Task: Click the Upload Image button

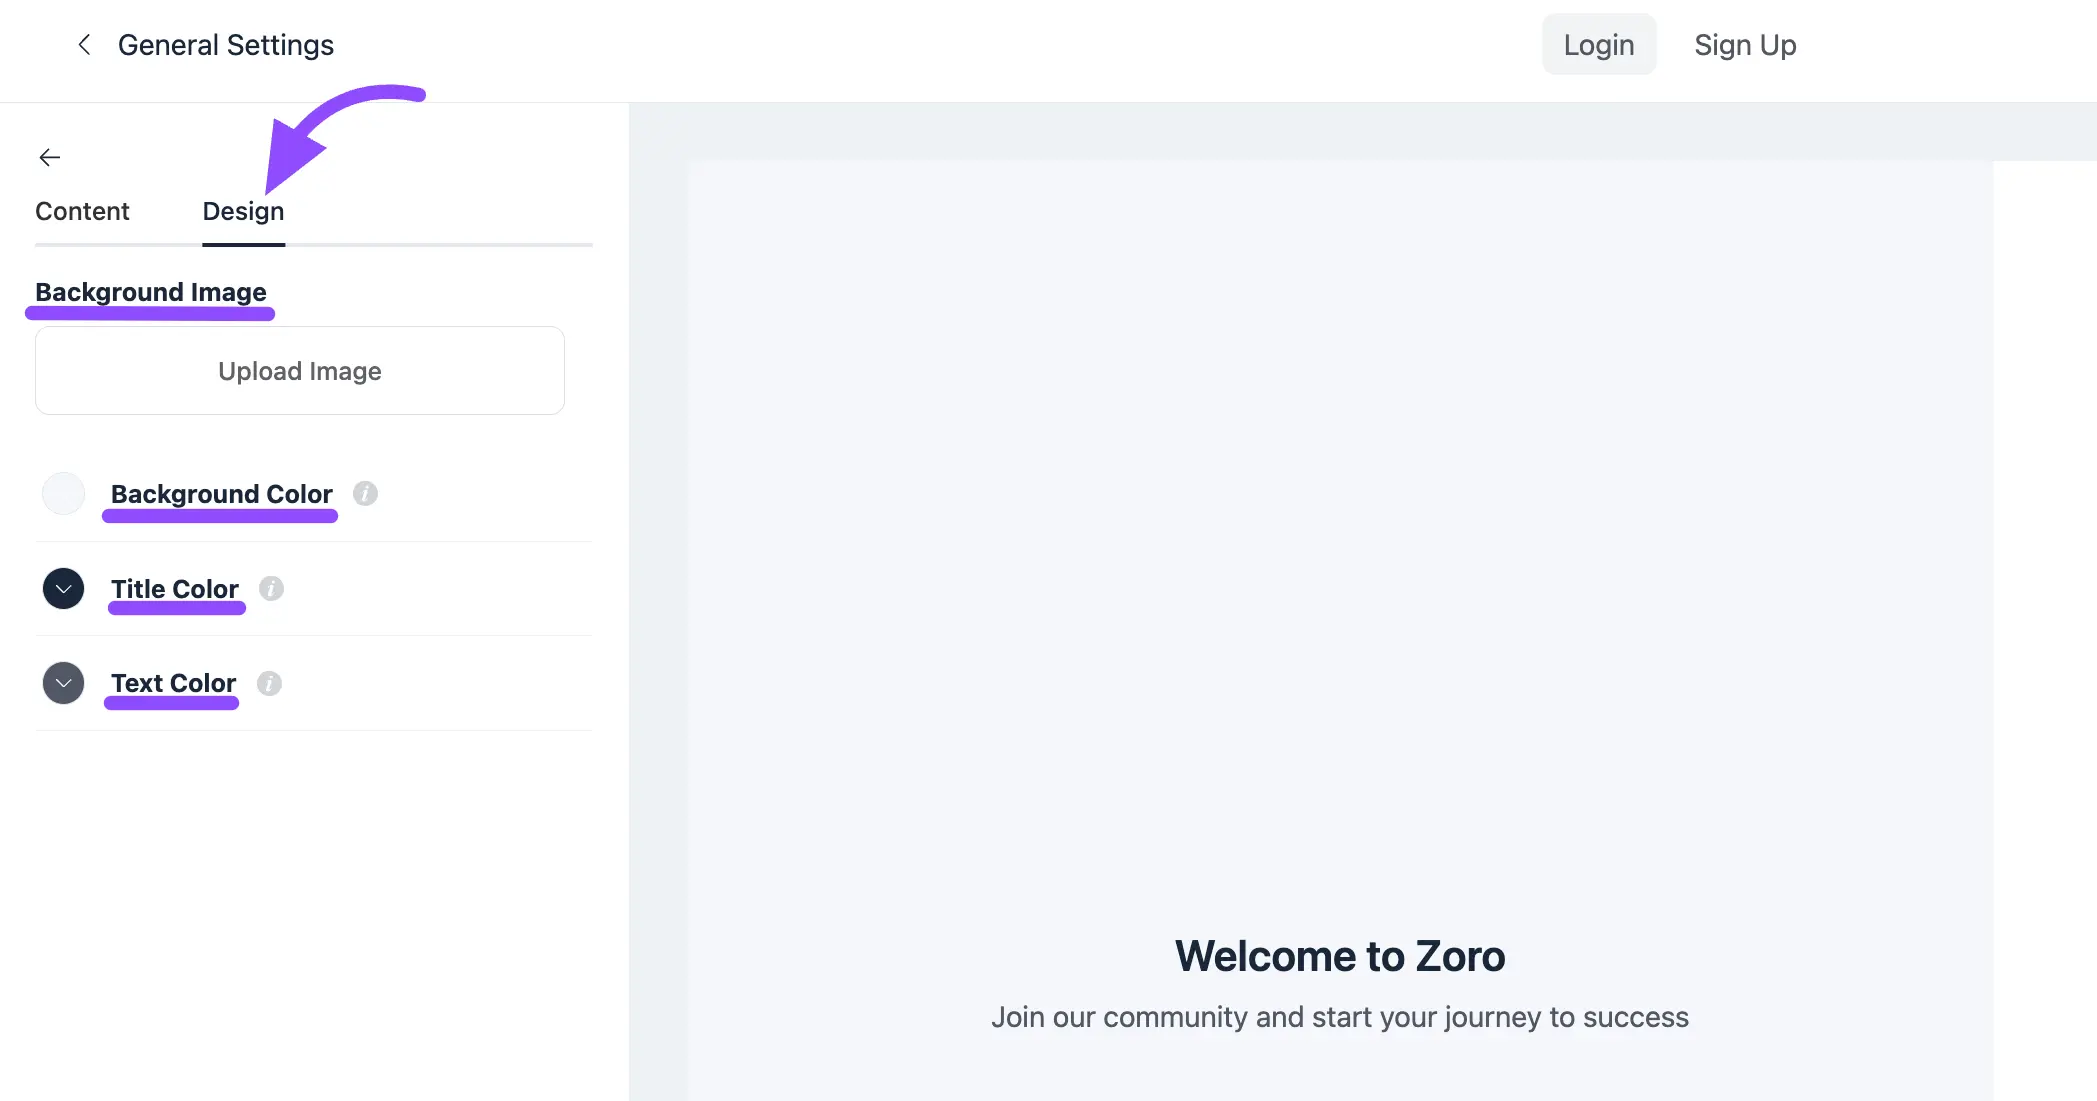Action: point(300,371)
